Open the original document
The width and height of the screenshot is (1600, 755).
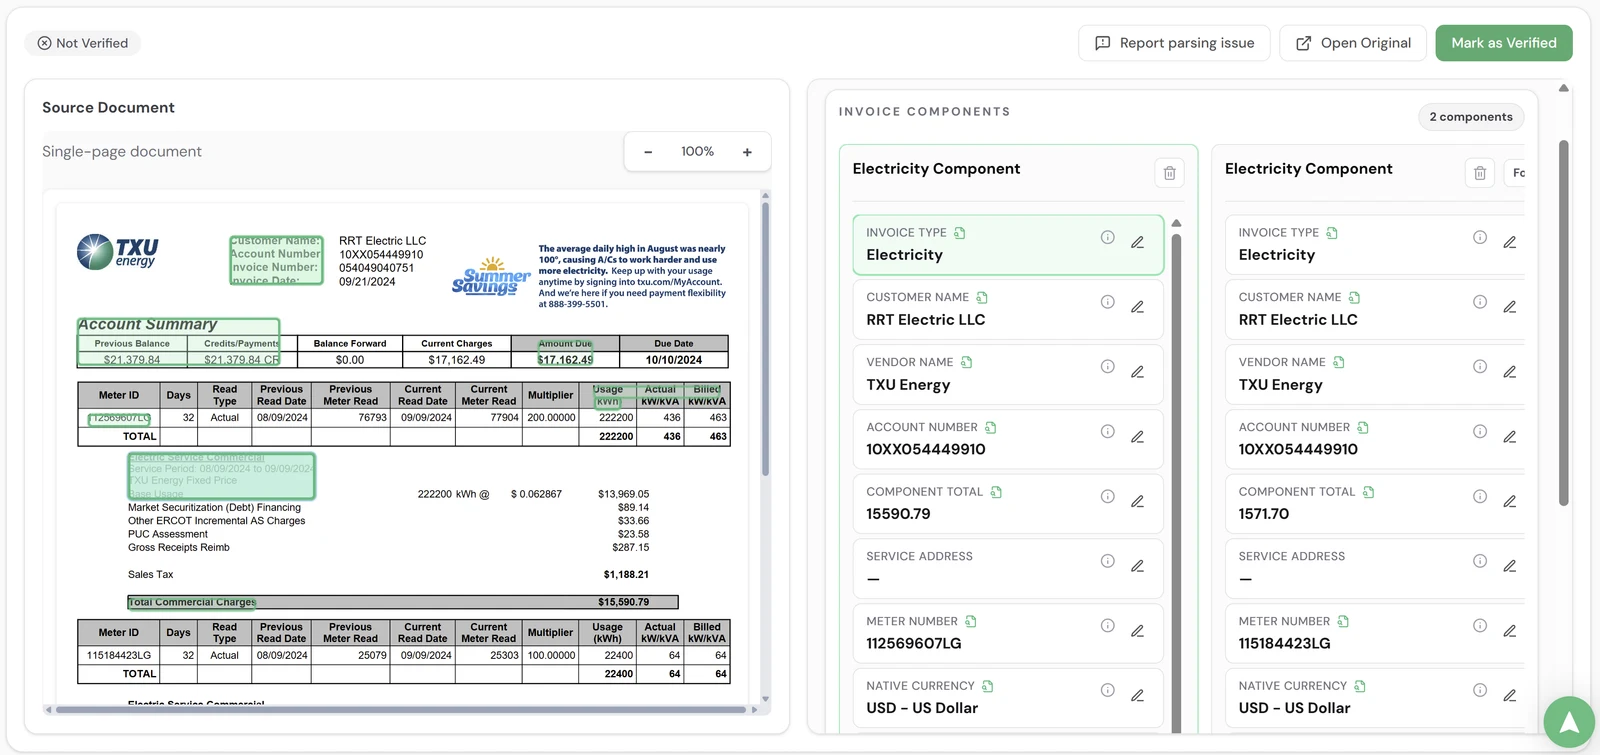pyautogui.click(x=1353, y=43)
